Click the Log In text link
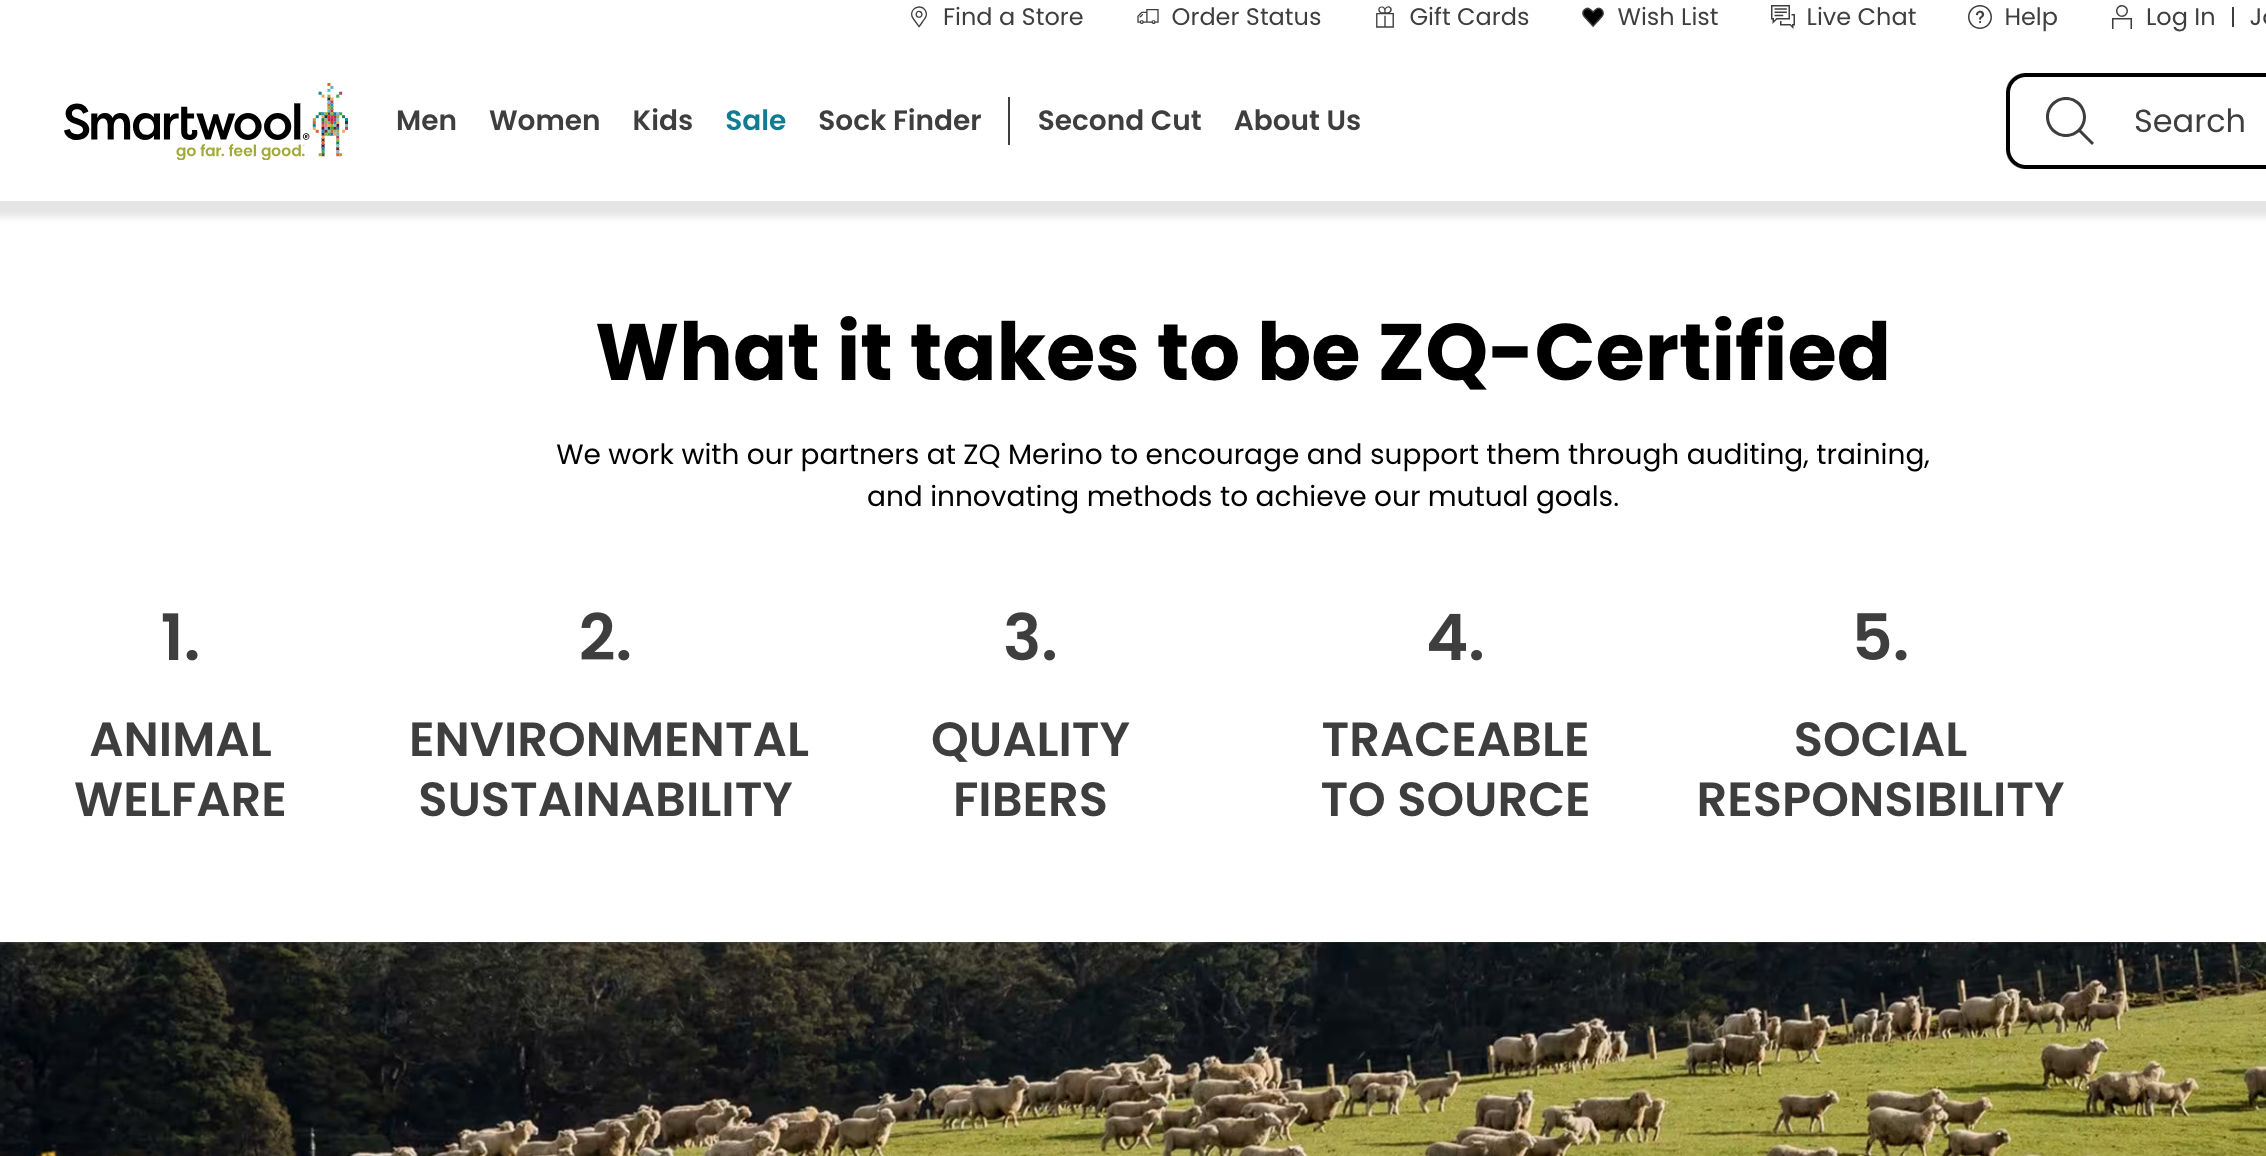Image resolution: width=2266 pixels, height=1156 pixels. tap(2179, 17)
